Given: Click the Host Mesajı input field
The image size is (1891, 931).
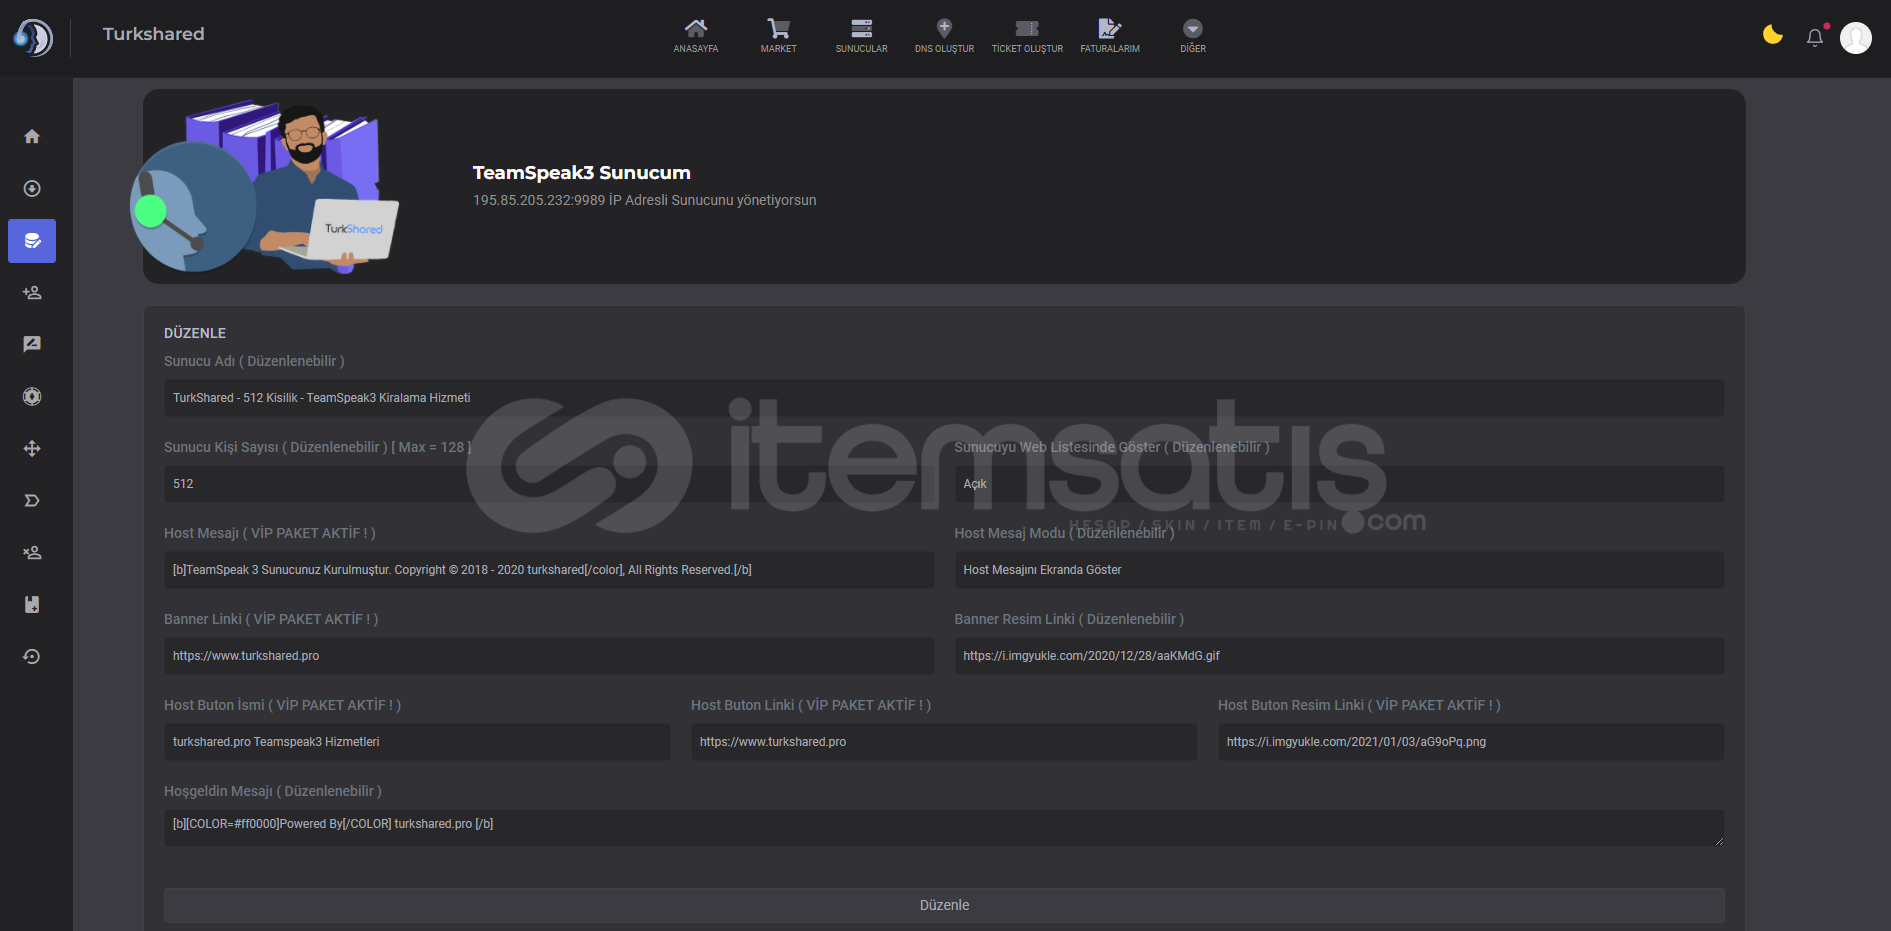Looking at the screenshot, I should point(549,570).
